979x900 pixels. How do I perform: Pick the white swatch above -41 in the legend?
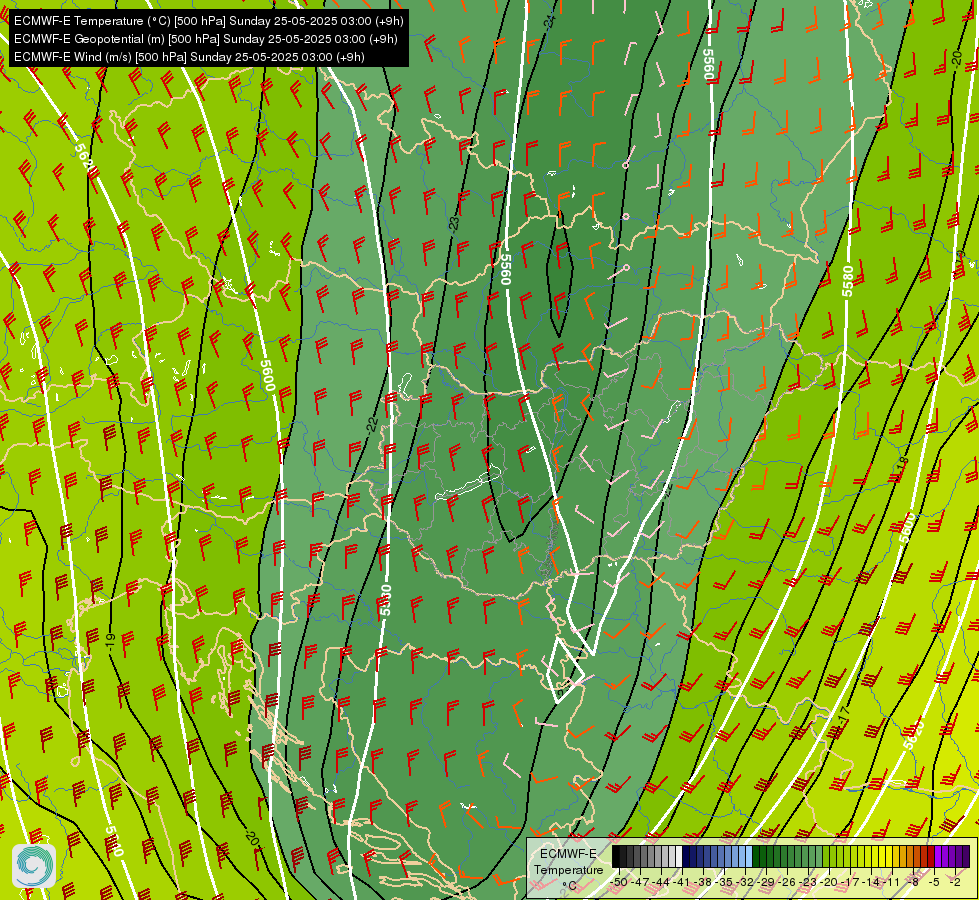tap(679, 856)
